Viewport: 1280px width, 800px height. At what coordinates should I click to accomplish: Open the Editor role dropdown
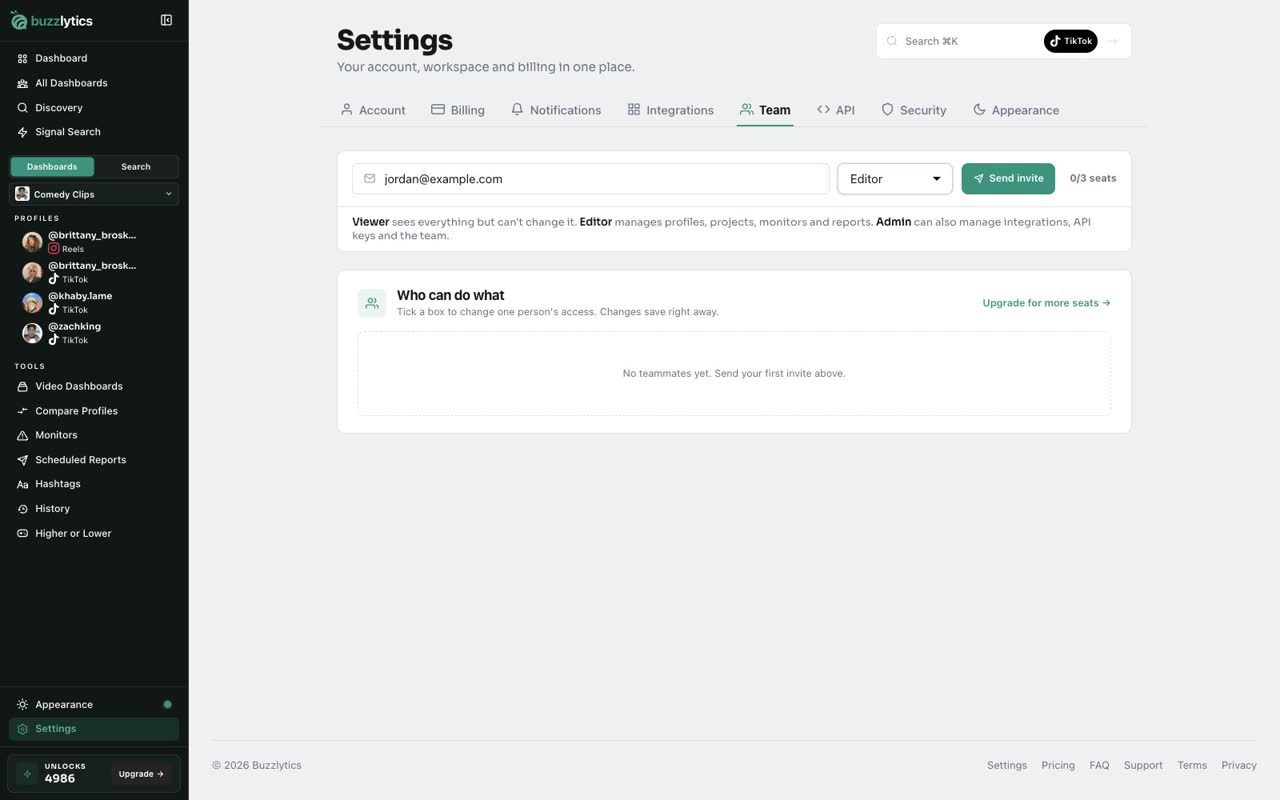pyautogui.click(x=895, y=179)
